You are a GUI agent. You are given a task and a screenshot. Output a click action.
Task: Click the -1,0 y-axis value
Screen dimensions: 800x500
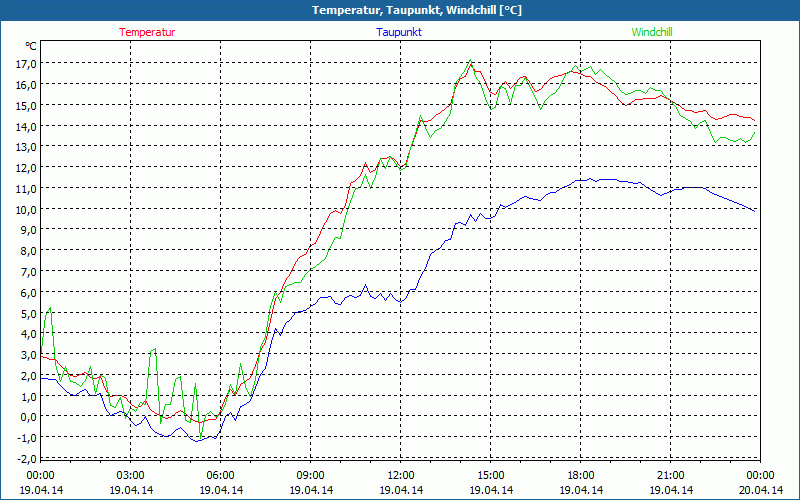click(x=27, y=438)
